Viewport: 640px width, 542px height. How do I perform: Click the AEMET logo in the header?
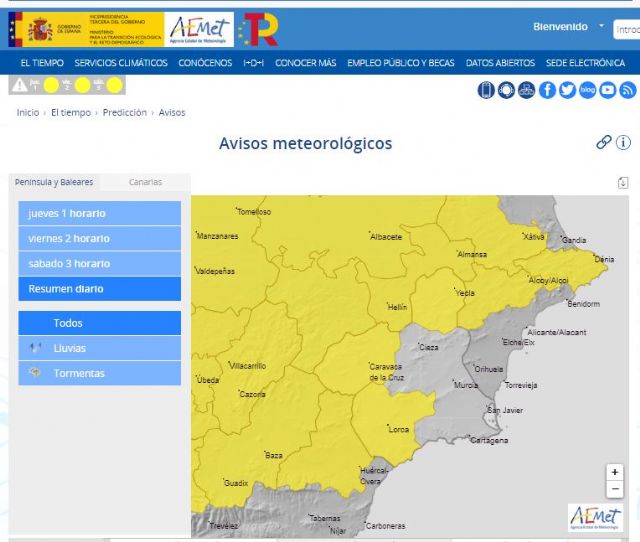(199, 29)
